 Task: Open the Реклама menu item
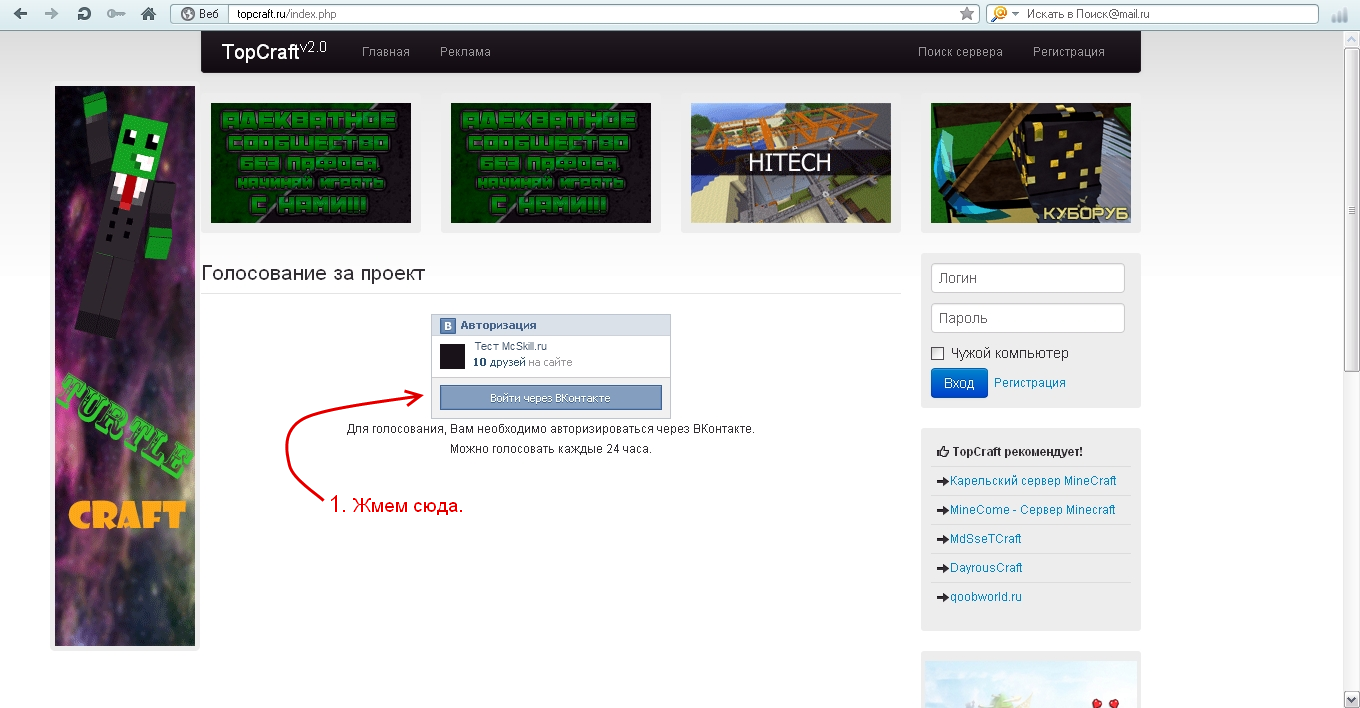click(x=465, y=52)
